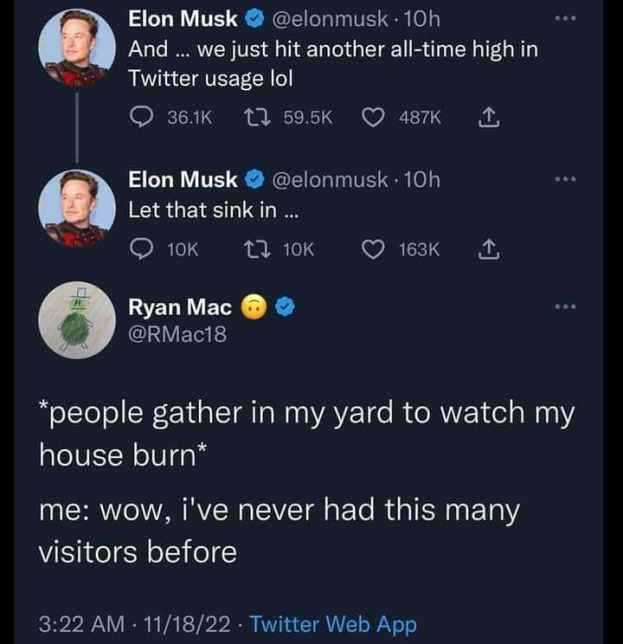Like the all-time high Twitter usage tweet
623x644 pixels.
tap(374, 117)
